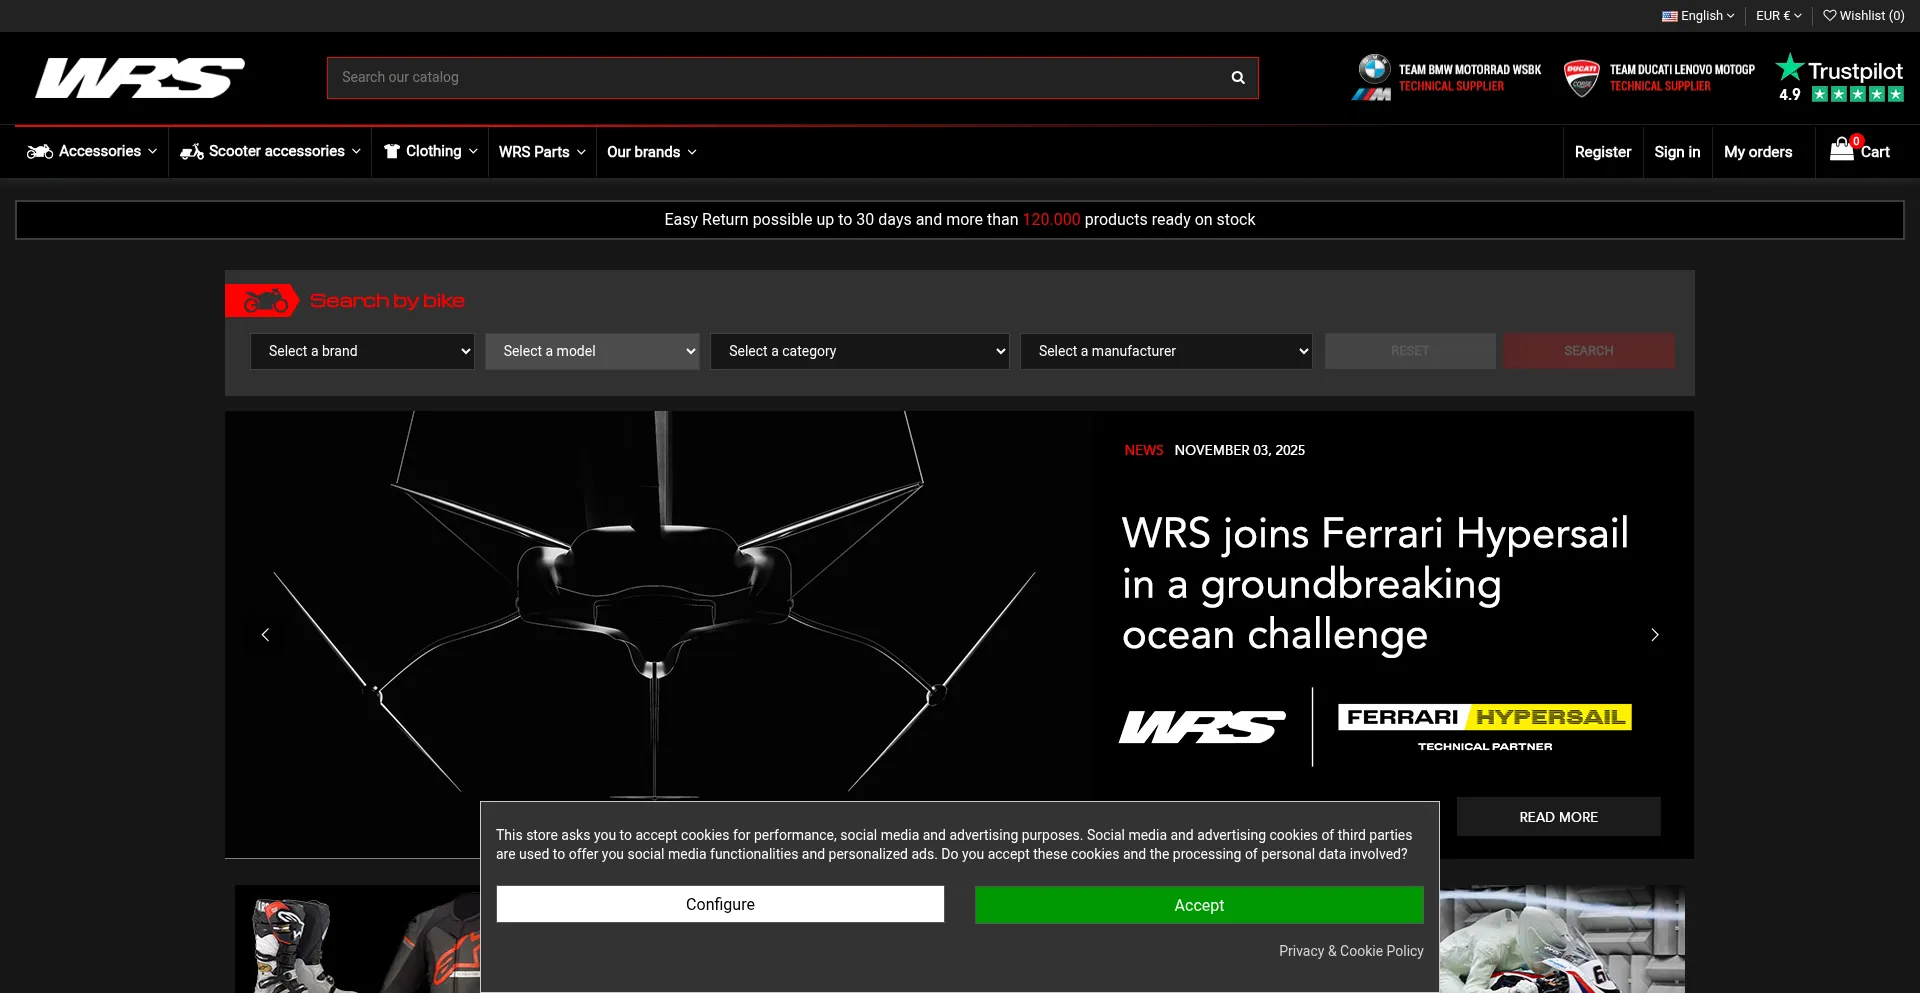The height and width of the screenshot is (993, 1920).
Task: Open the Clothing menu
Action: pos(431,151)
